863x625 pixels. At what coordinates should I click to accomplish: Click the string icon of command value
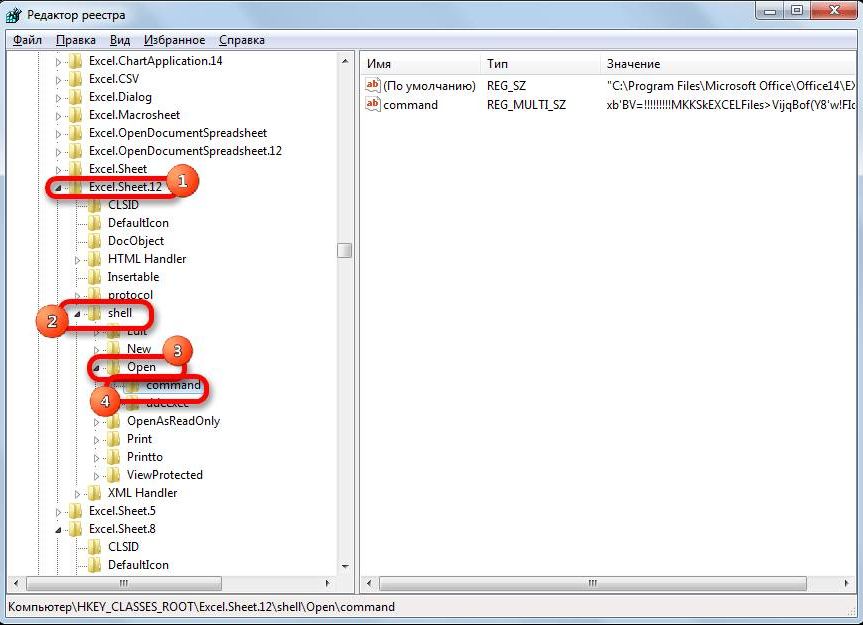tap(373, 105)
